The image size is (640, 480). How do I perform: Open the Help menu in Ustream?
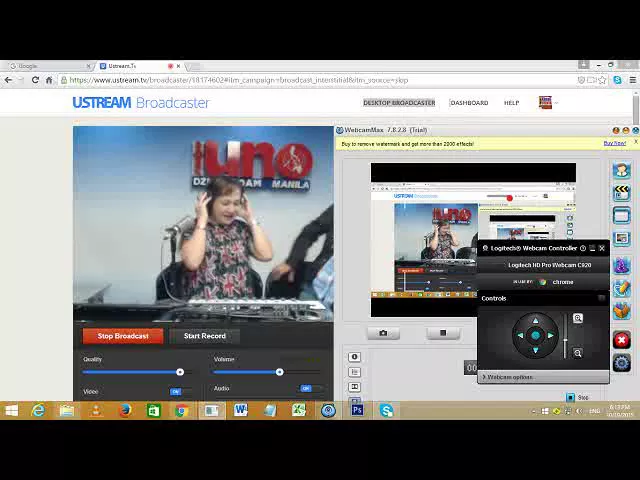[x=511, y=103]
